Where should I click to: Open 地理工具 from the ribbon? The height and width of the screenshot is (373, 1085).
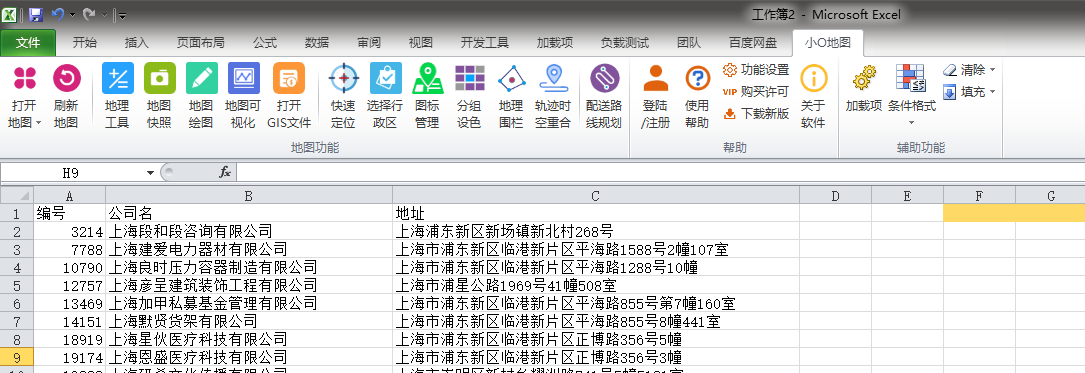click(118, 96)
